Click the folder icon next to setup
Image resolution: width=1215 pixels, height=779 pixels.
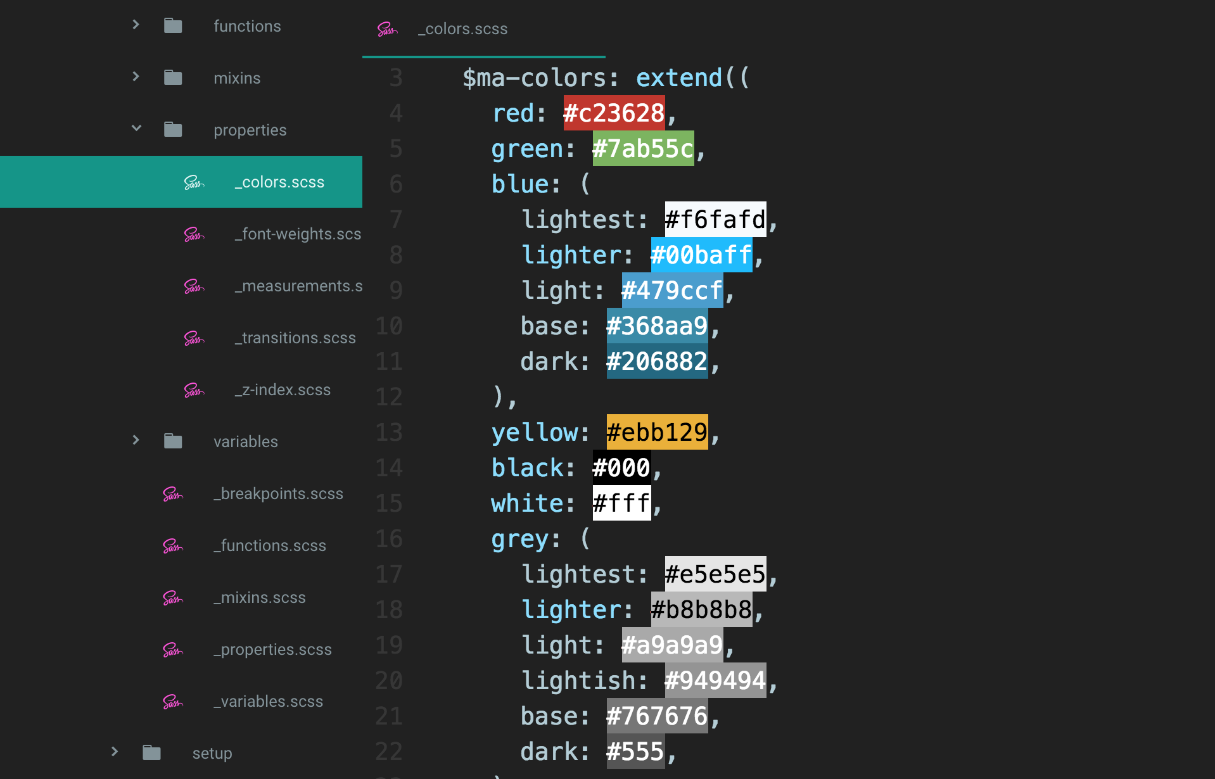point(150,752)
